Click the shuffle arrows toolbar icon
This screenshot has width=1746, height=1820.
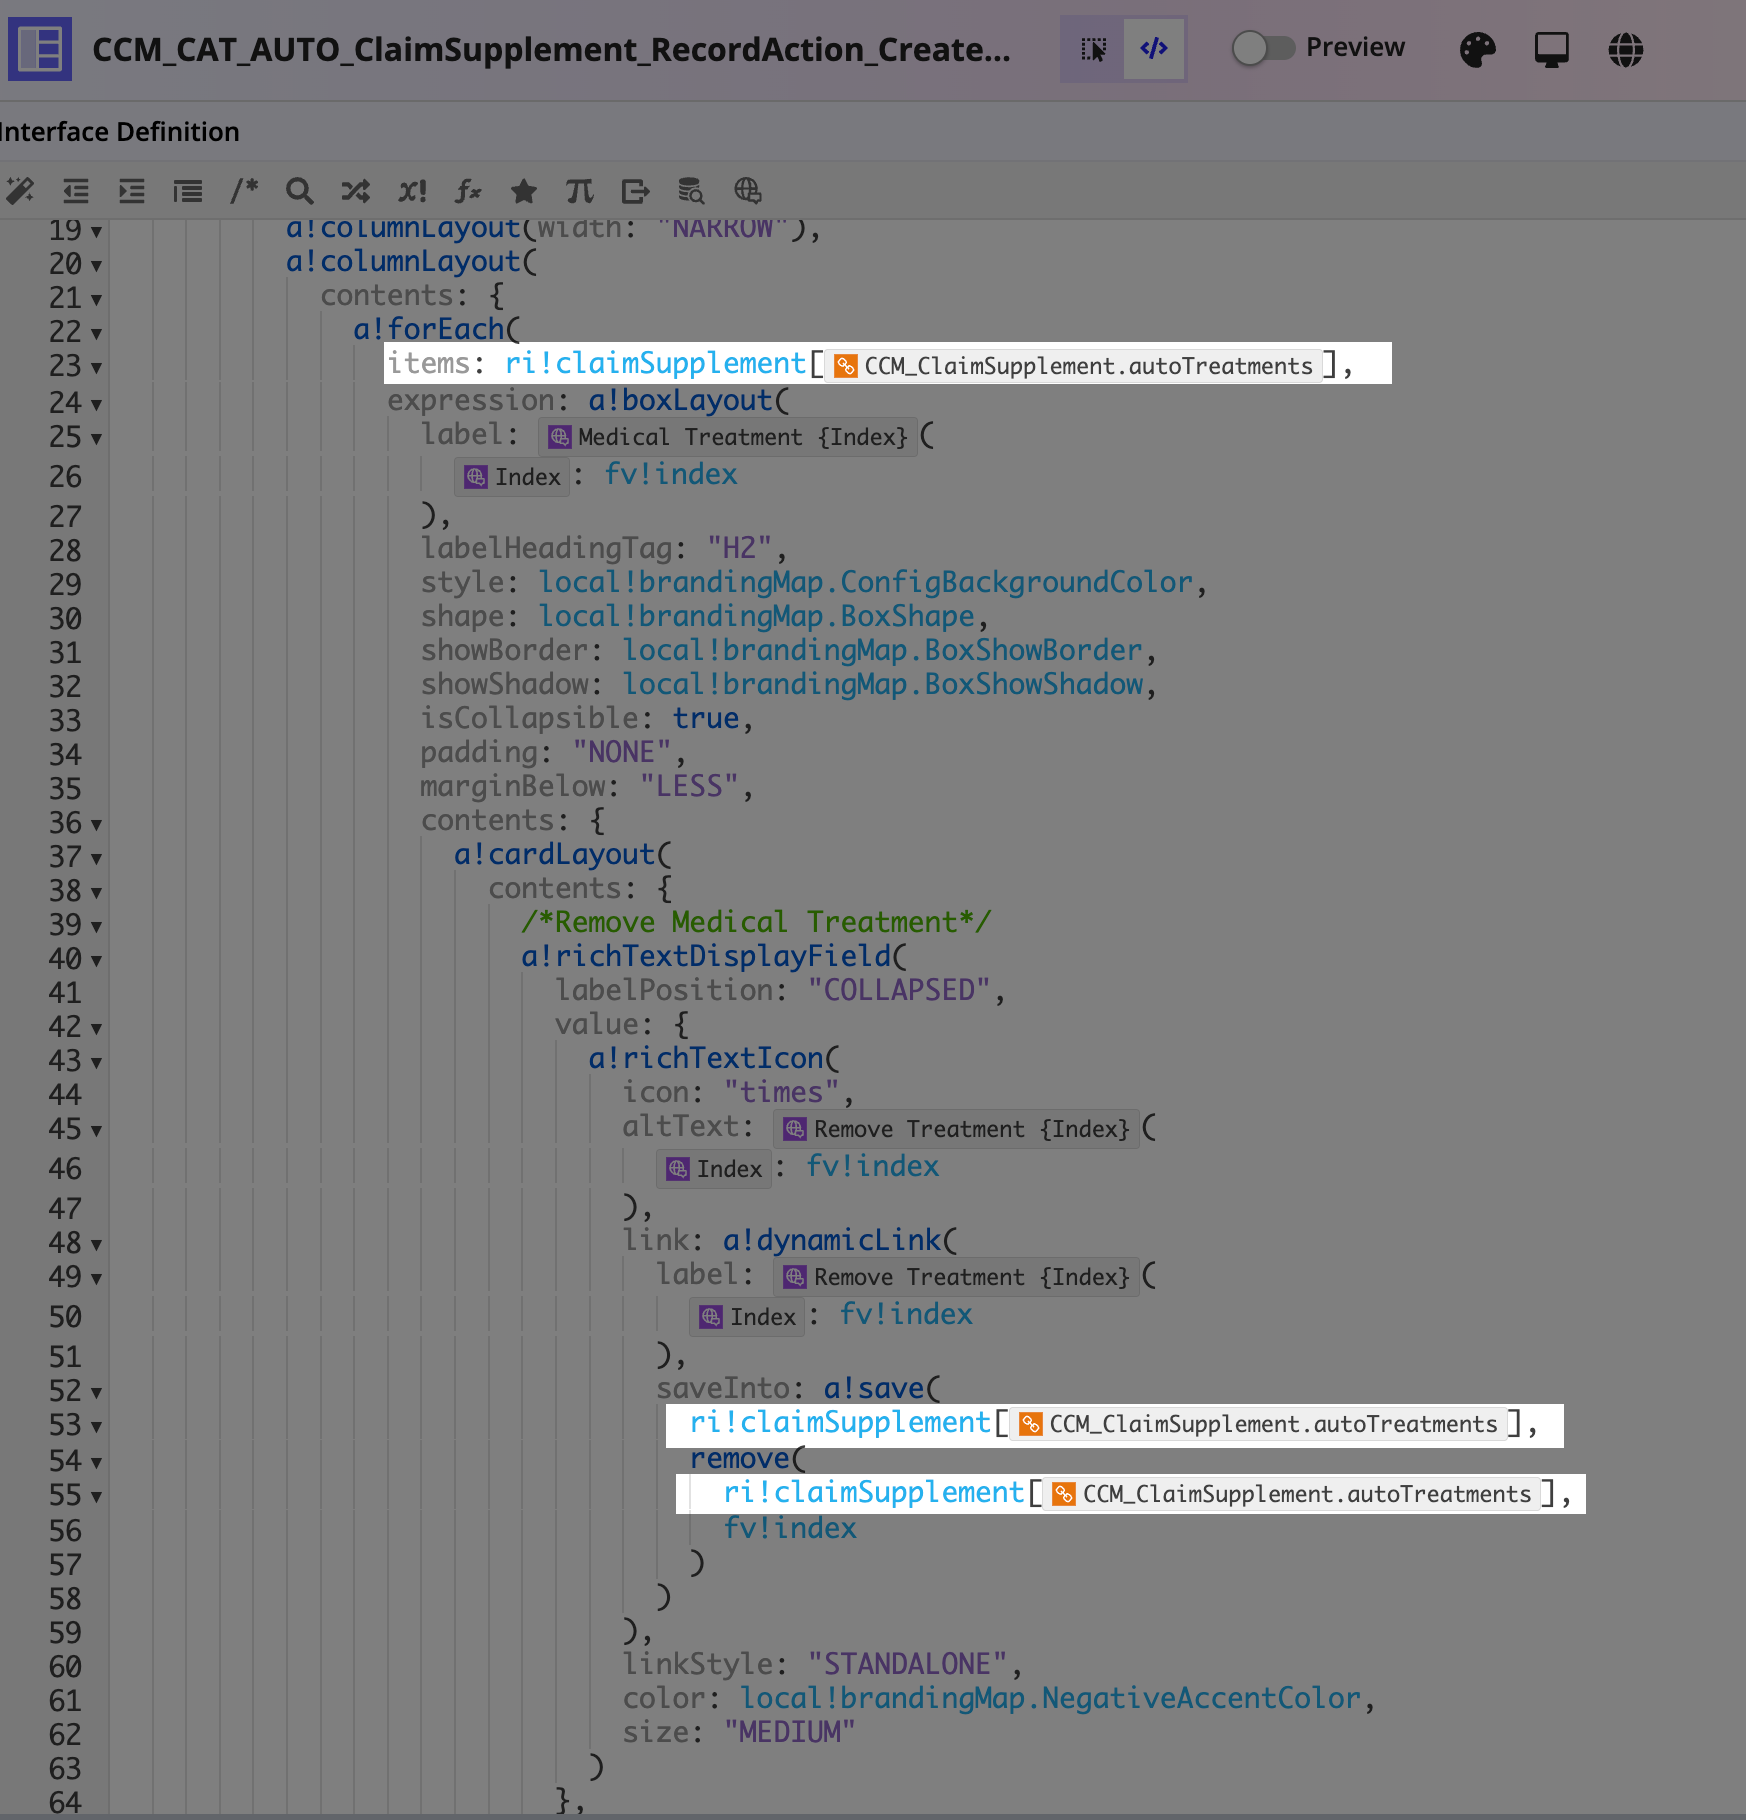tap(355, 190)
